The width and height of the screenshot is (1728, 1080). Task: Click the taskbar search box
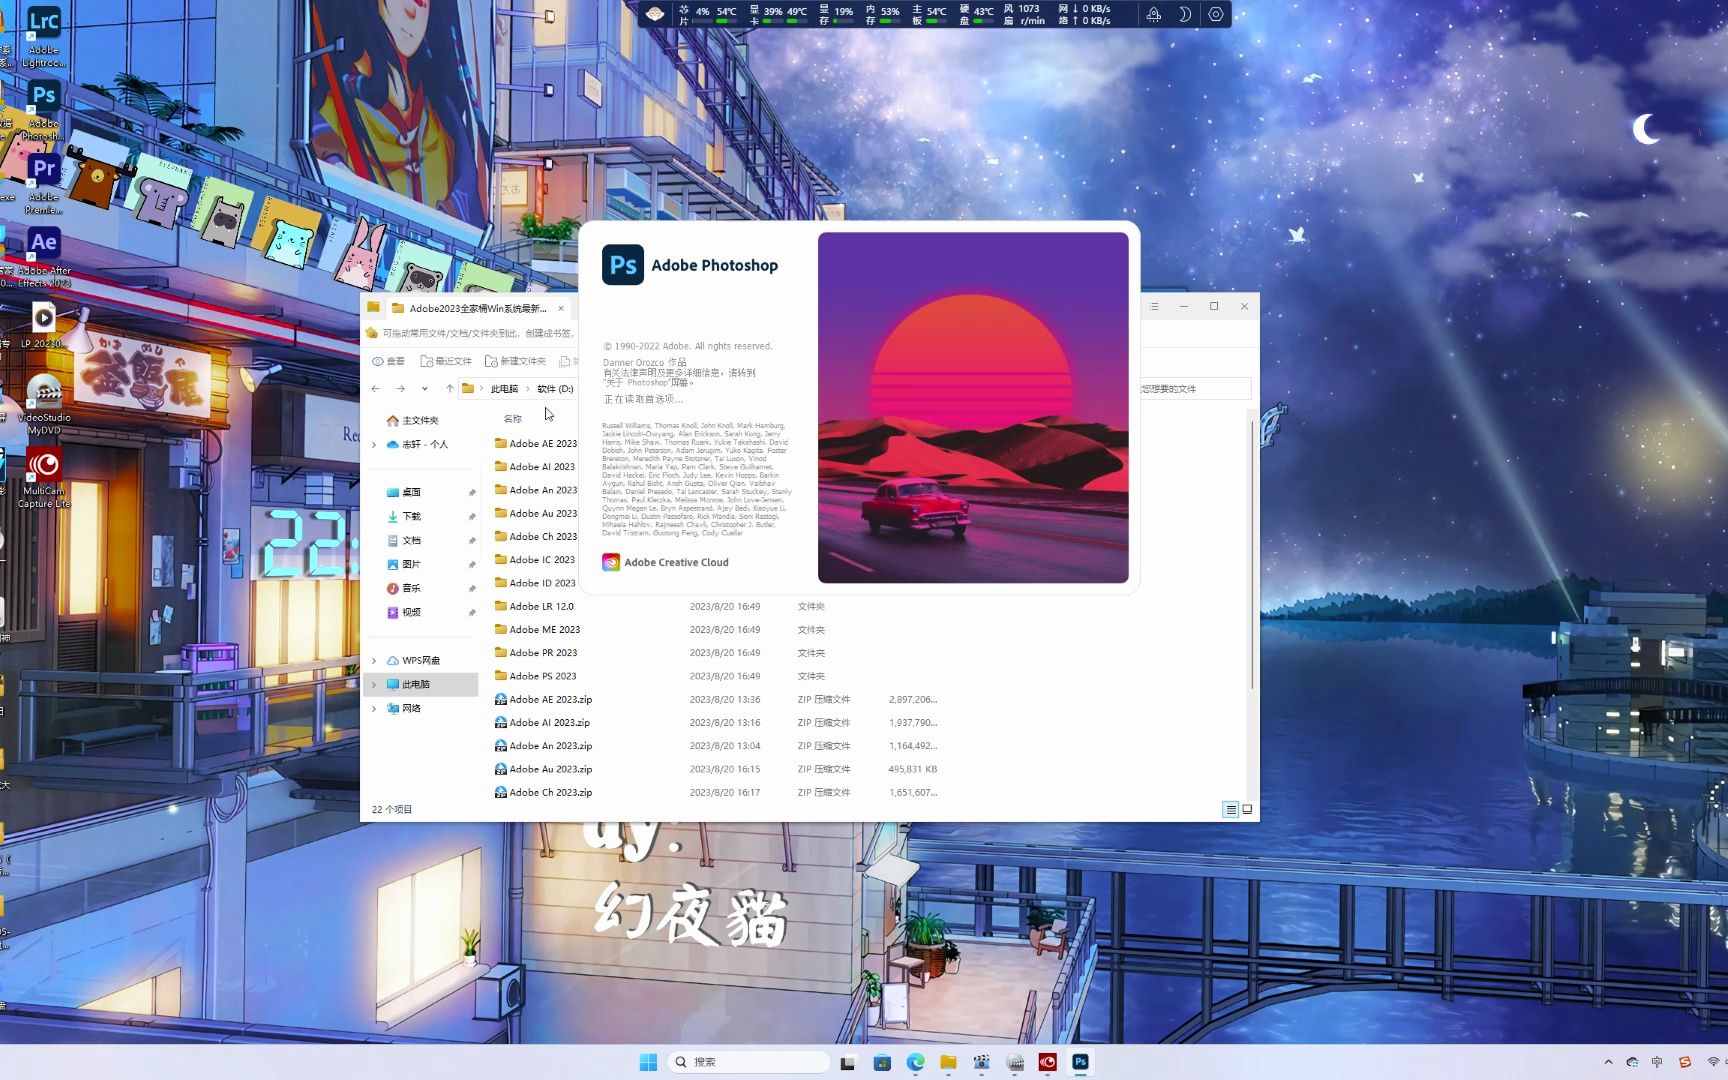click(x=749, y=1062)
